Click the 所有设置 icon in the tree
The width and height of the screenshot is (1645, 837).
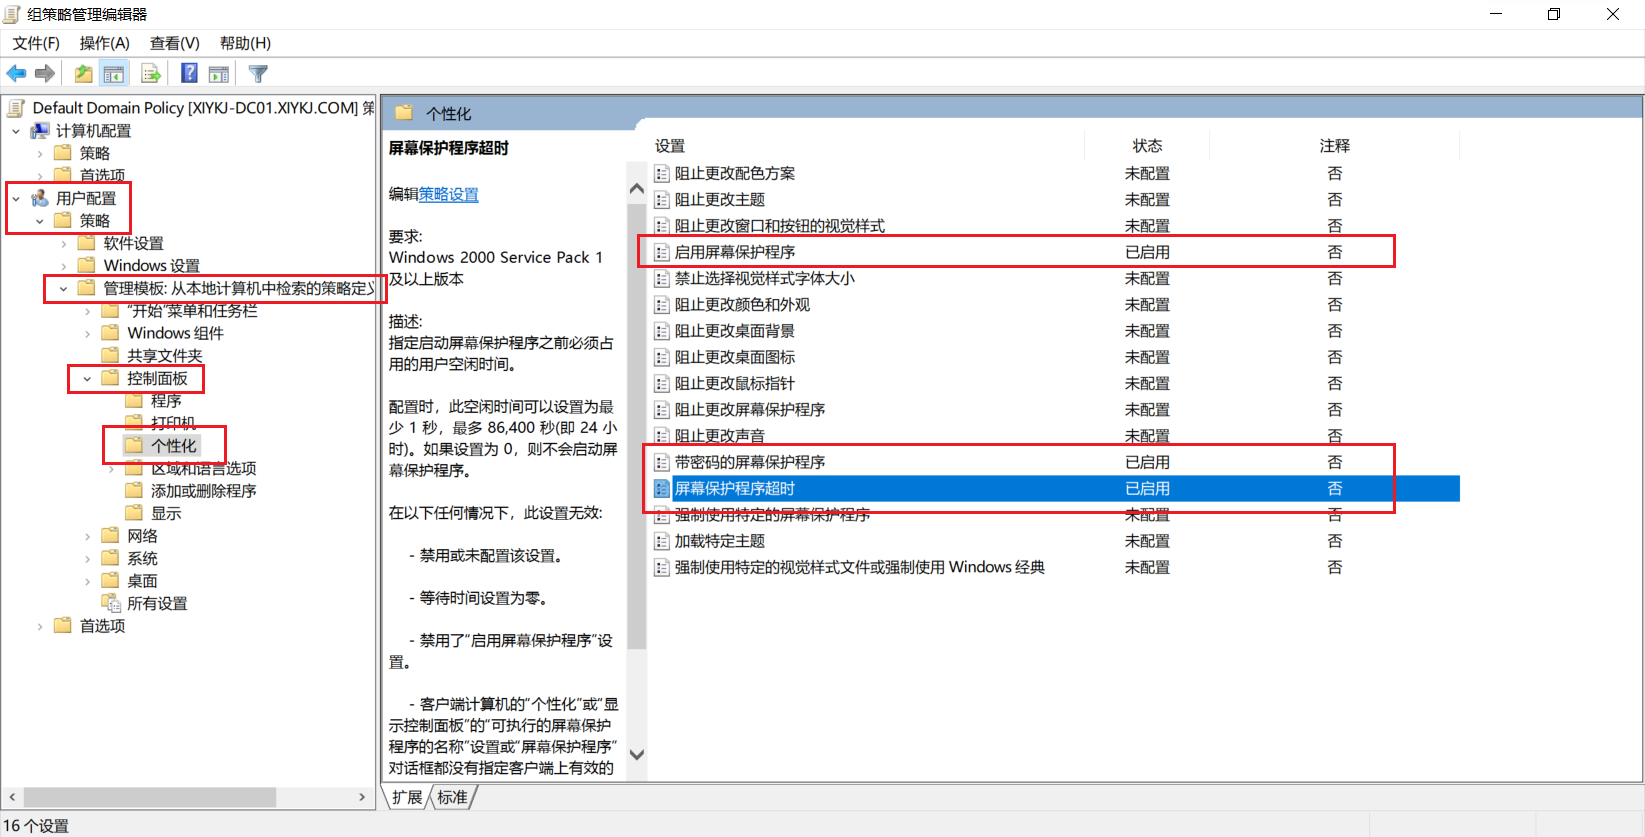pos(111,603)
